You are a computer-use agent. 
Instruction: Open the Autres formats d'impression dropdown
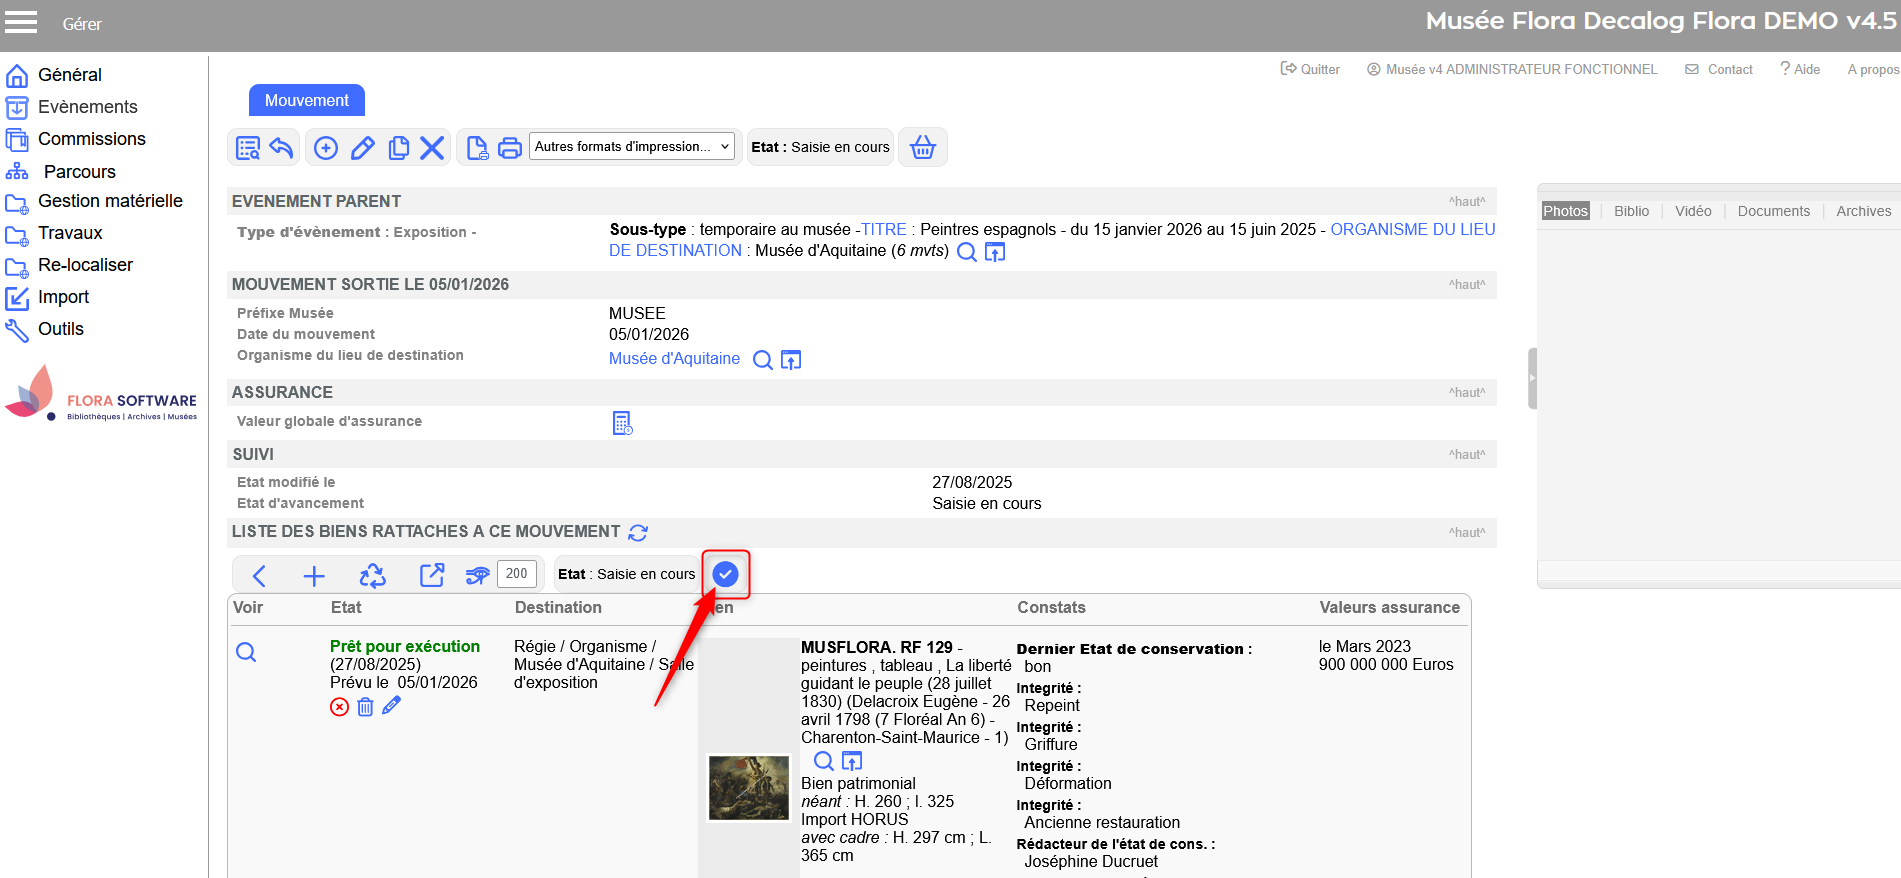tap(631, 147)
